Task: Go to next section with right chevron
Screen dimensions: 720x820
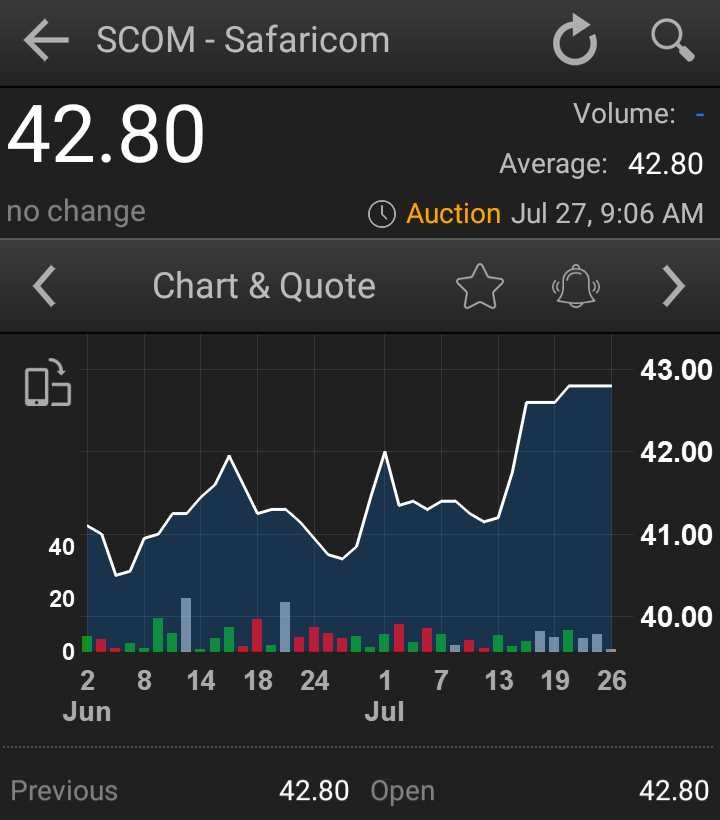Action: (x=673, y=286)
